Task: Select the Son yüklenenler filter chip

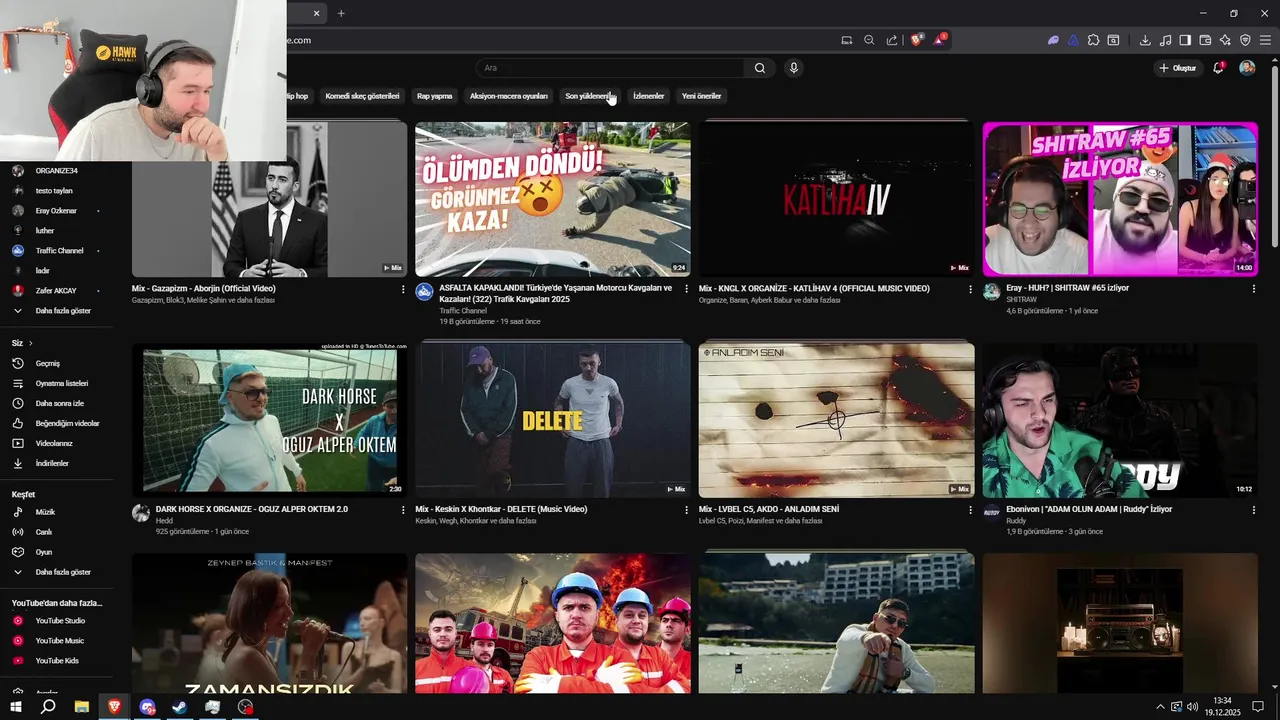Action: pyautogui.click(x=589, y=96)
